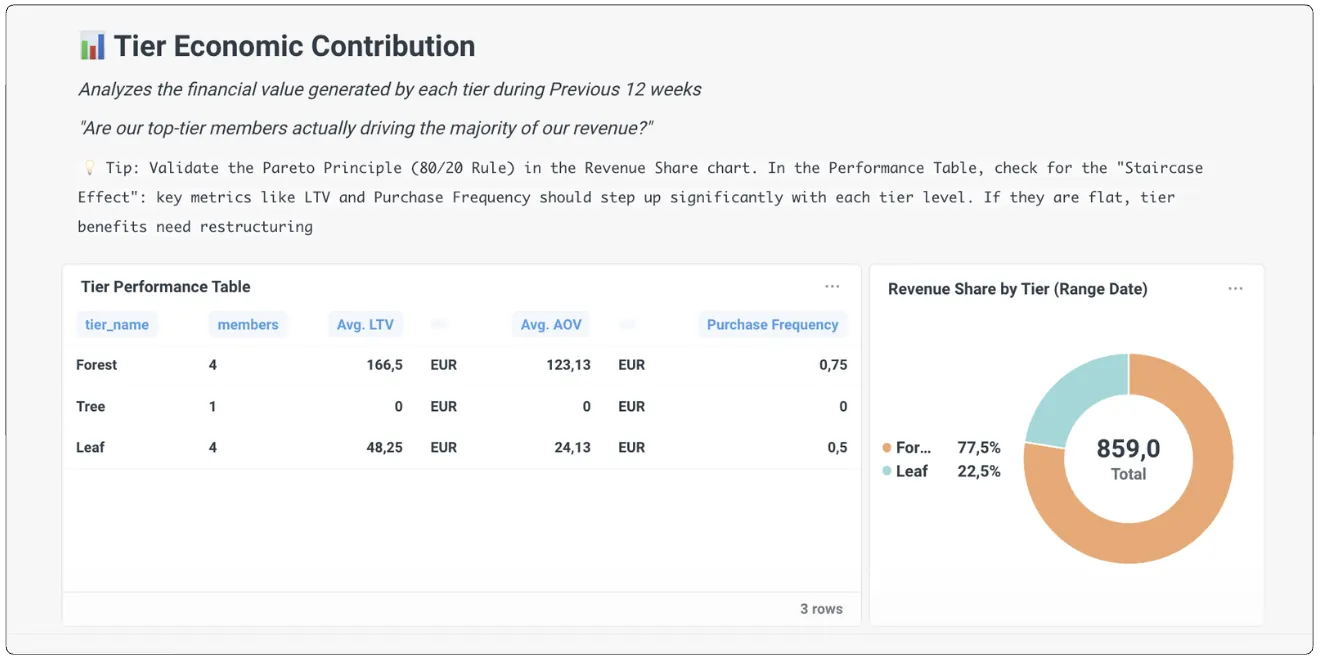Sort by the Avg. LTV column header
The width and height of the screenshot is (1320, 660).
[365, 324]
